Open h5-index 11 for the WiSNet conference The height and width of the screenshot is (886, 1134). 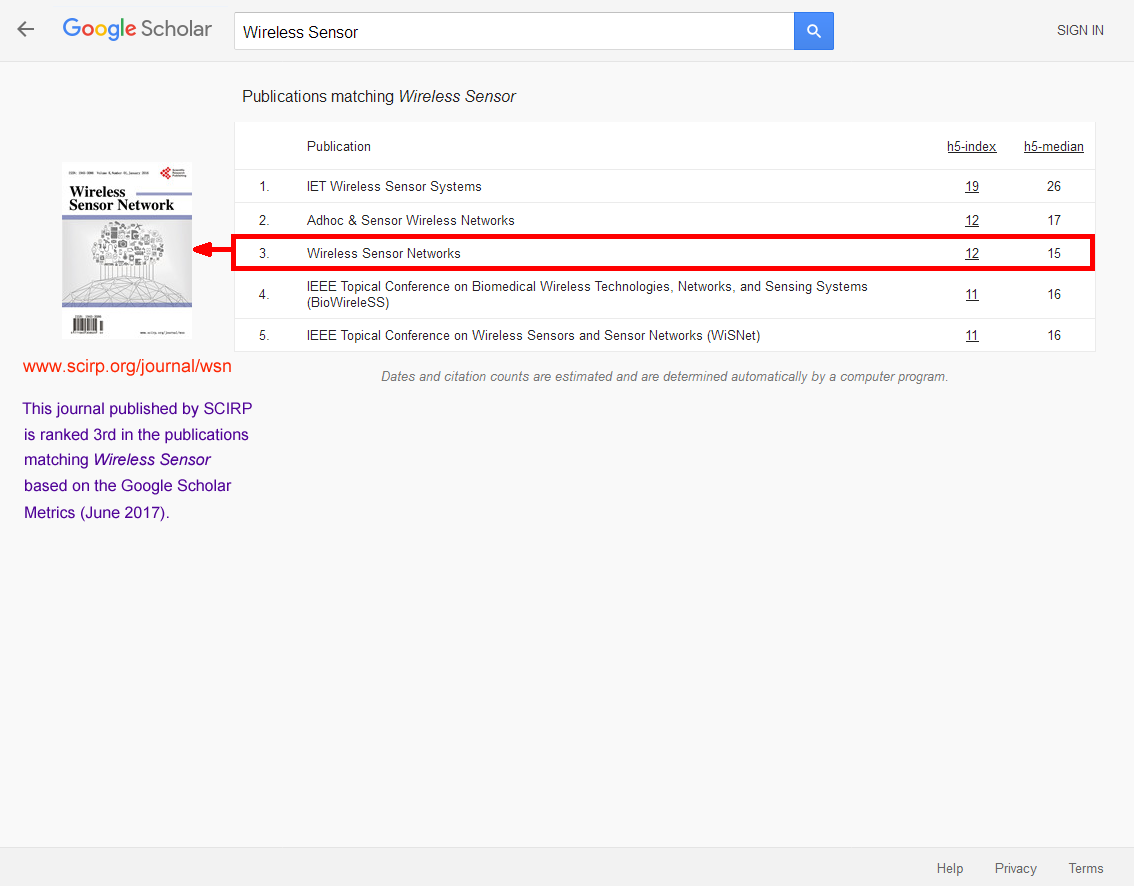coord(971,336)
